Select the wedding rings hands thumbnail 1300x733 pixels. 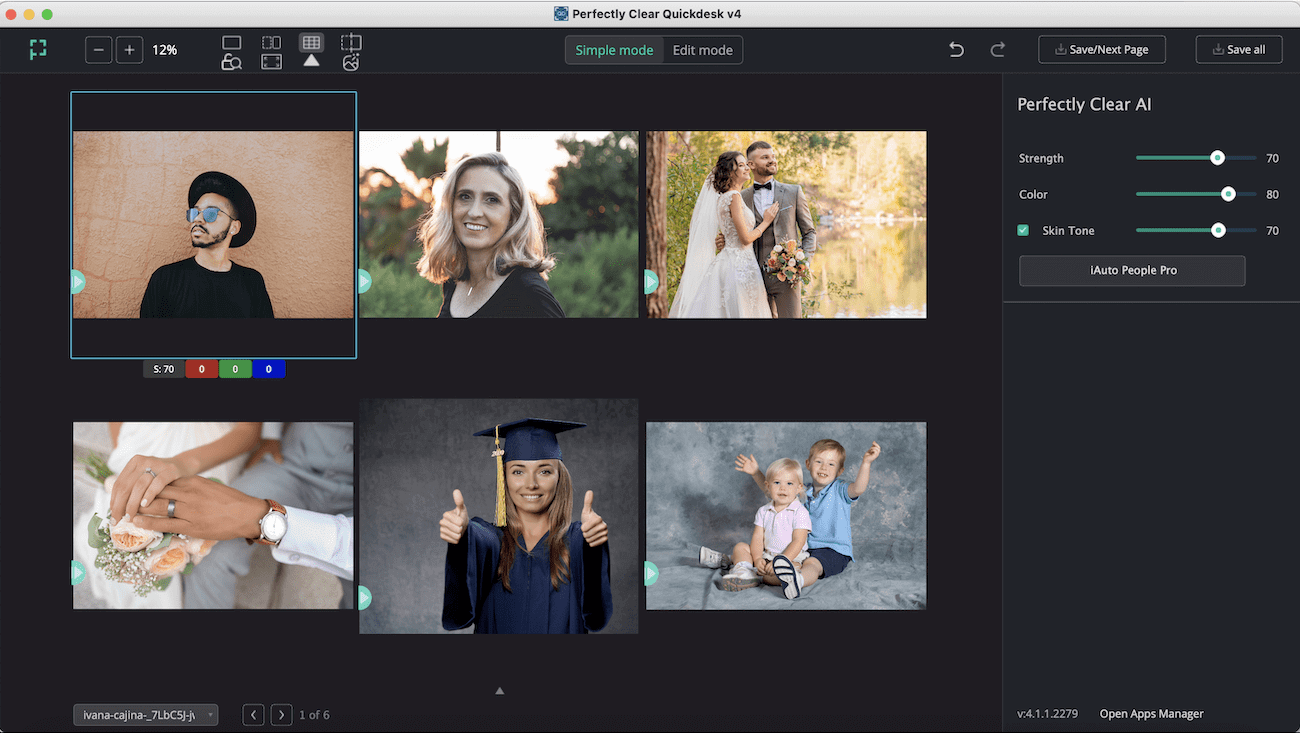[x=213, y=515]
